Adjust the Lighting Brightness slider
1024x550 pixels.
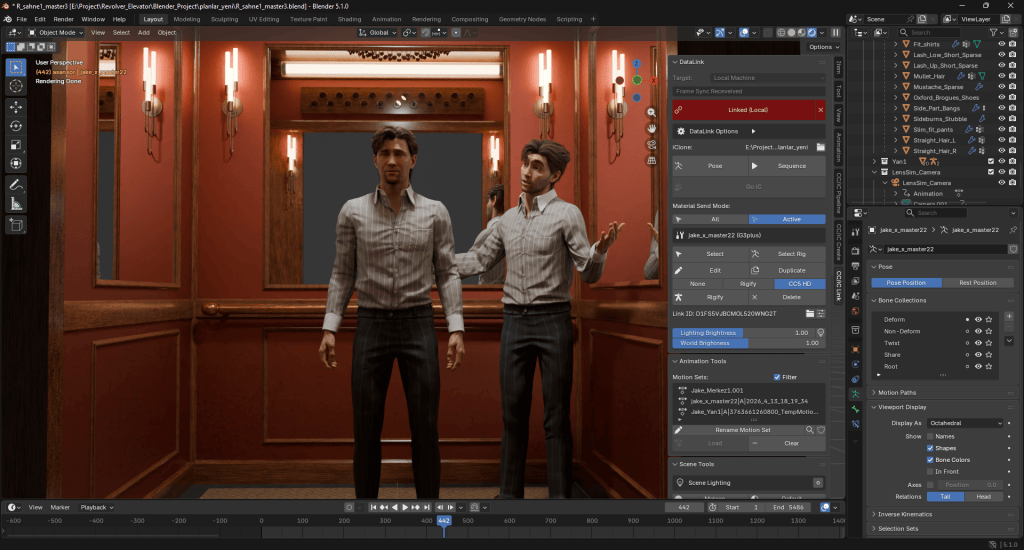pyautogui.click(x=743, y=332)
